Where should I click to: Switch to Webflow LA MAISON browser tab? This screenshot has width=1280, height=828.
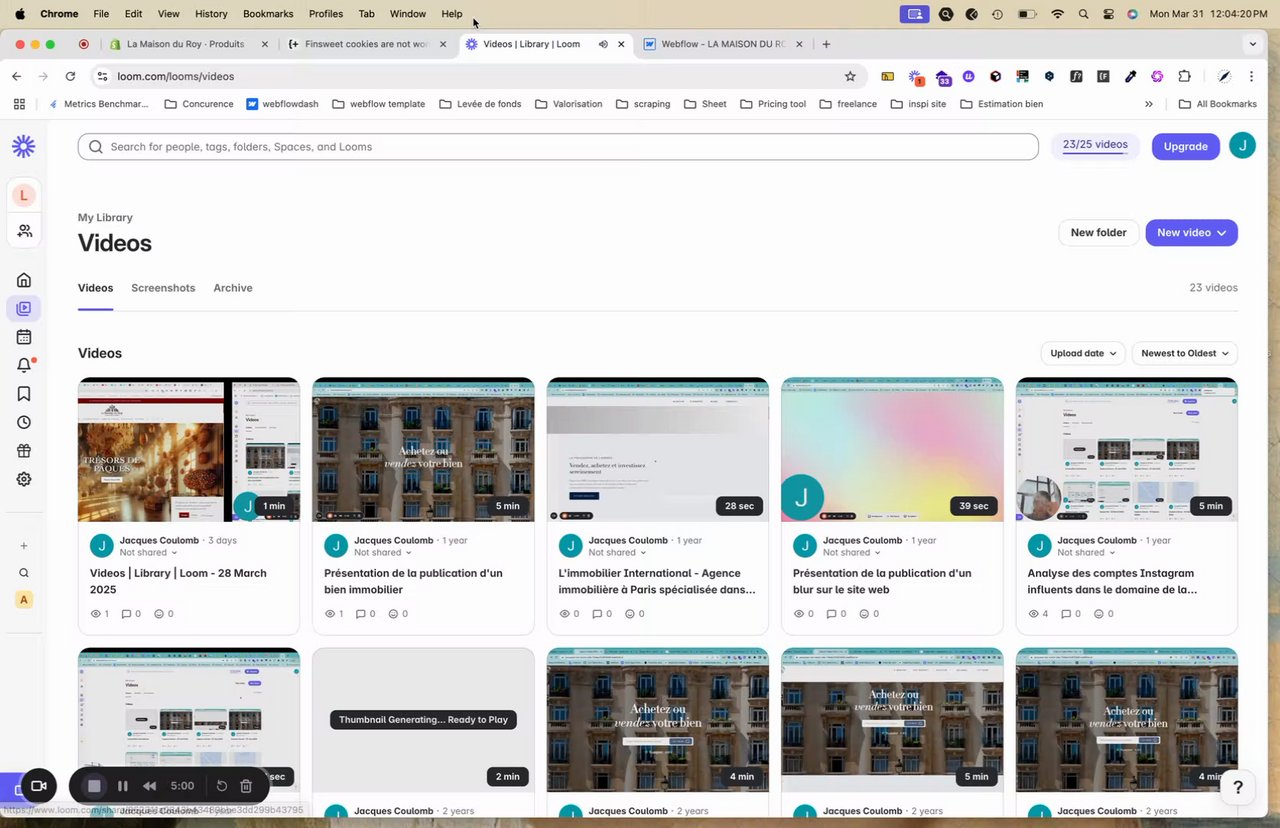tap(722, 44)
